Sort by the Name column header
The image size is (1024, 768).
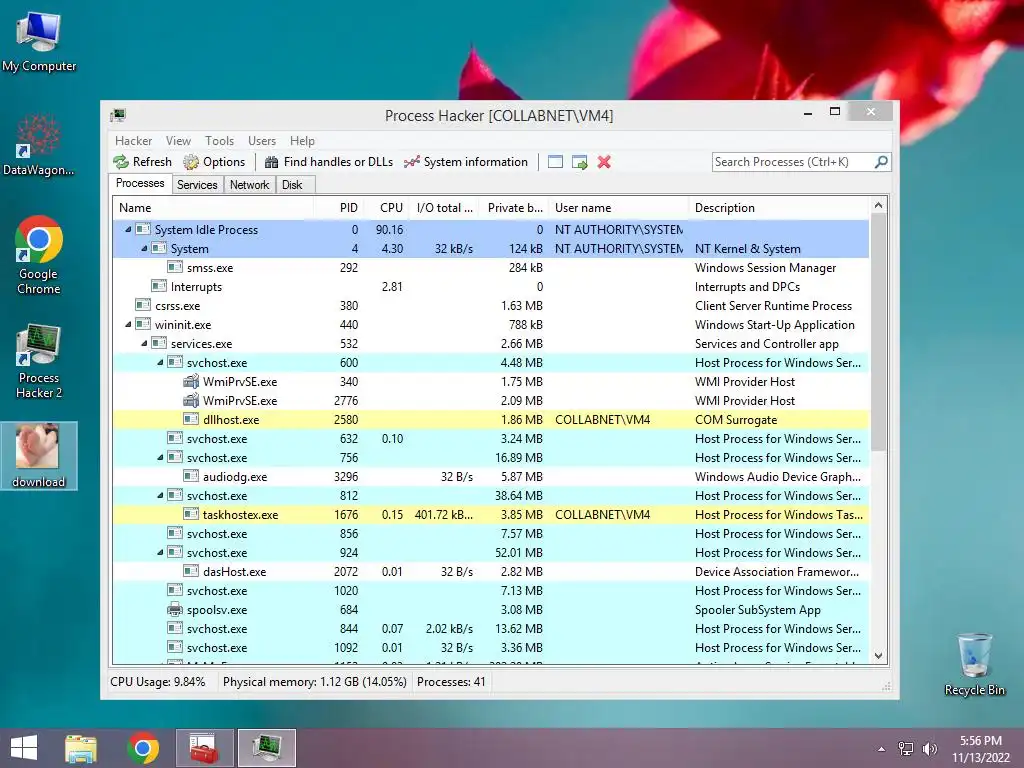click(213, 208)
